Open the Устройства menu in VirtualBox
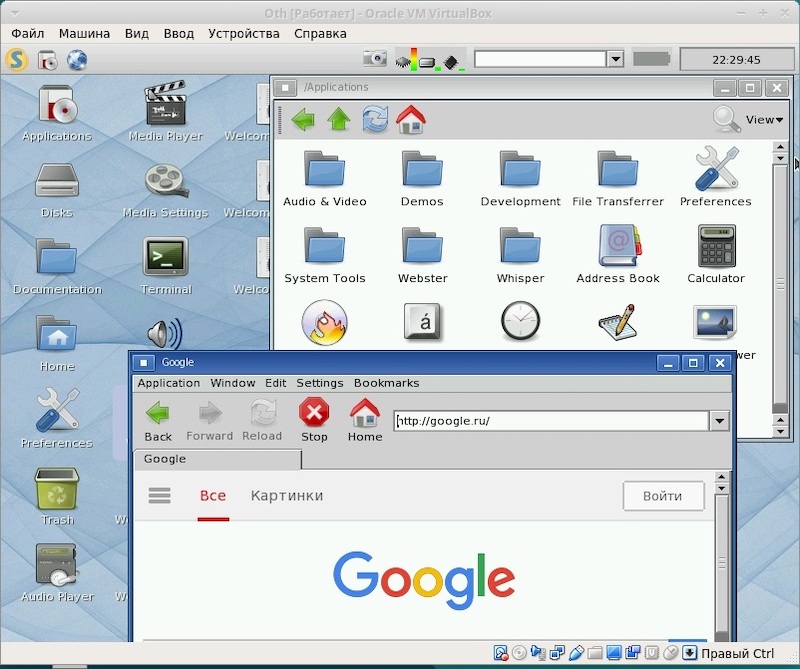Screen dimensions: 800x669 244,33
